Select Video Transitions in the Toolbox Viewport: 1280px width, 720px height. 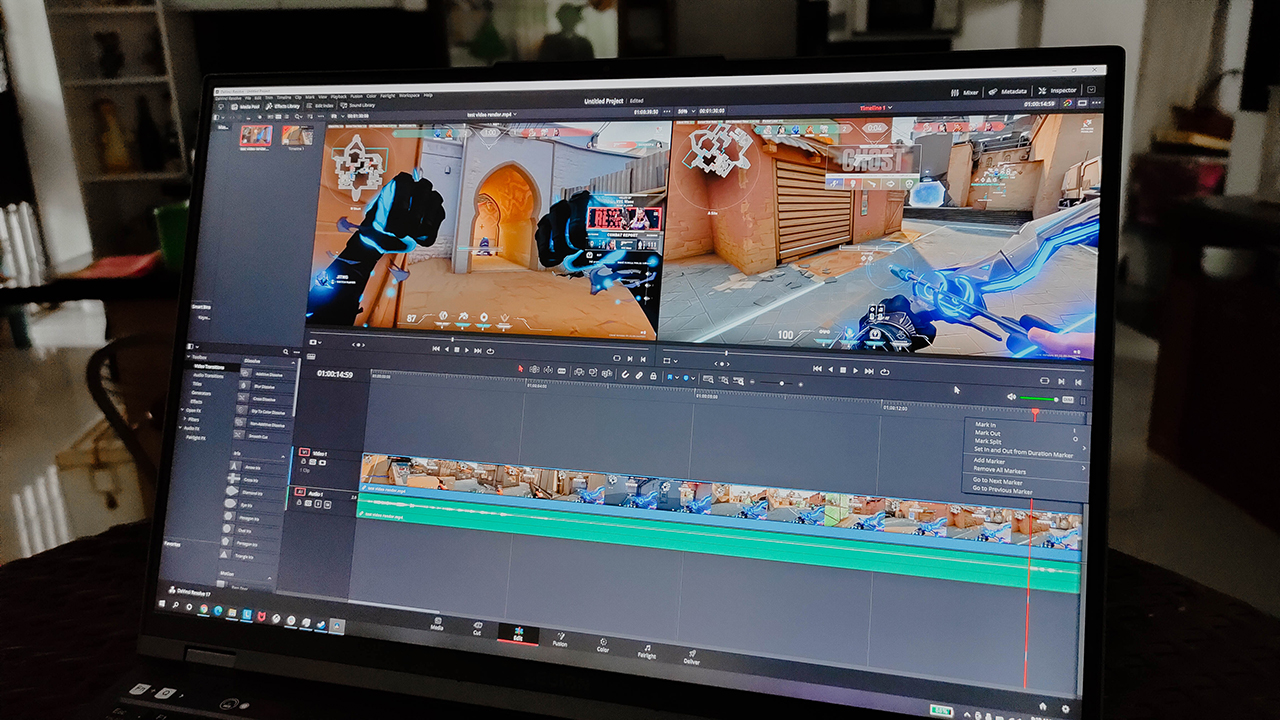pos(210,368)
